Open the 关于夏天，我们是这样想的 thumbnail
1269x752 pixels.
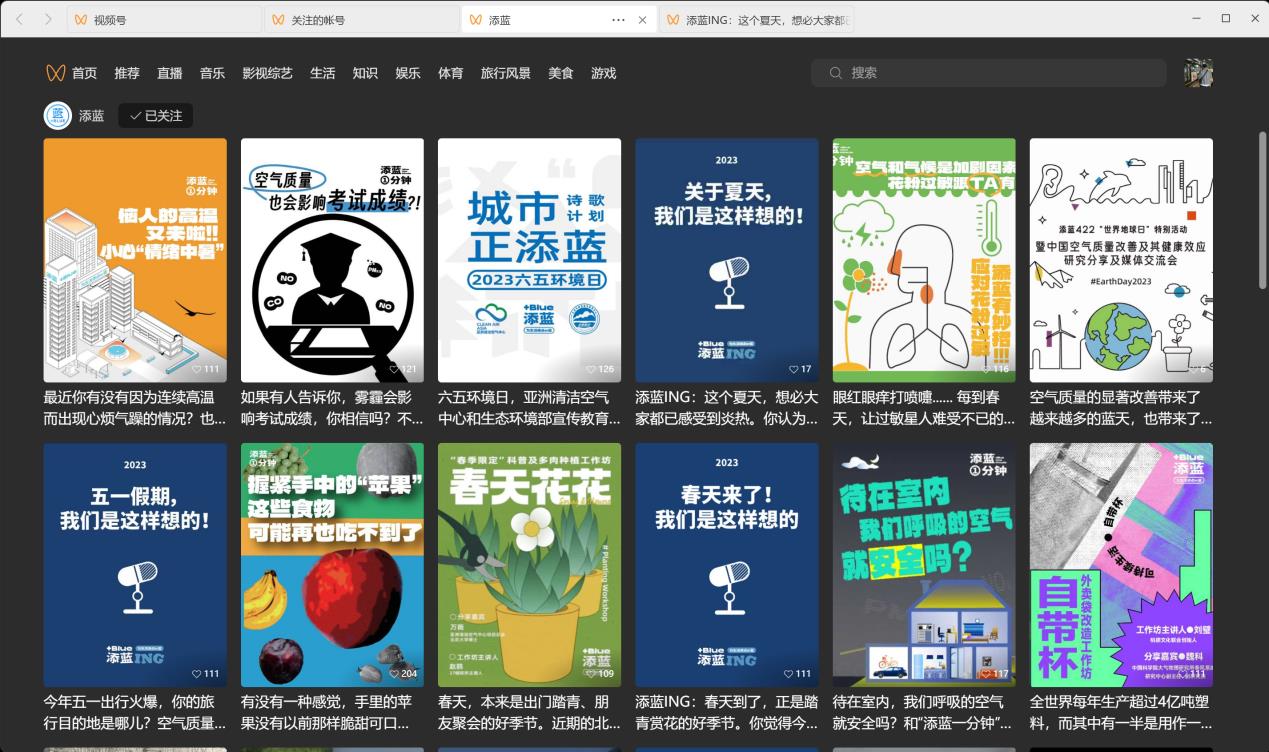tap(727, 260)
